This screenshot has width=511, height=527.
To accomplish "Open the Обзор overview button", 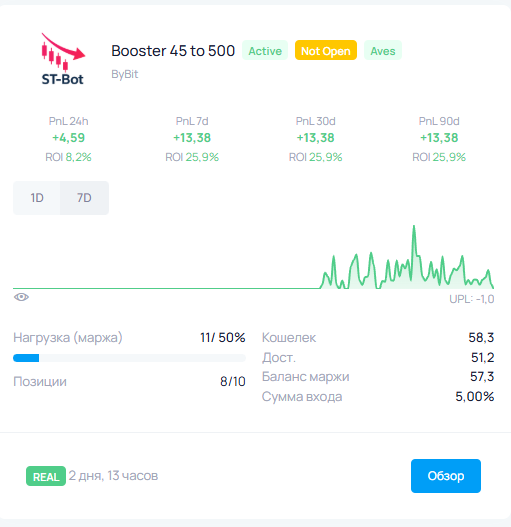I will point(446,476).
